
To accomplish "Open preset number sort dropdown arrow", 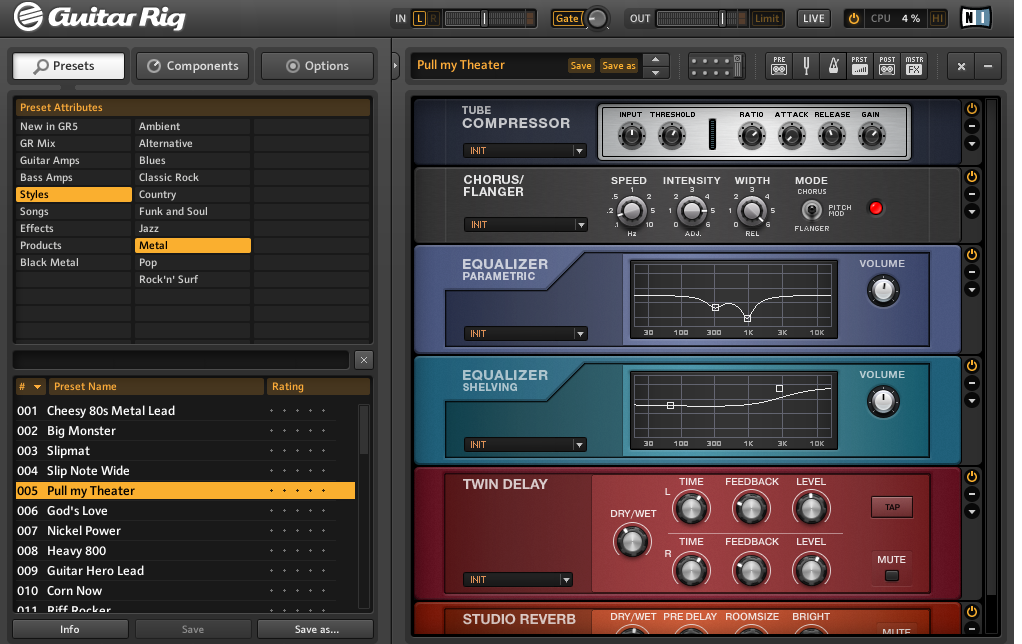I will click(x=37, y=387).
